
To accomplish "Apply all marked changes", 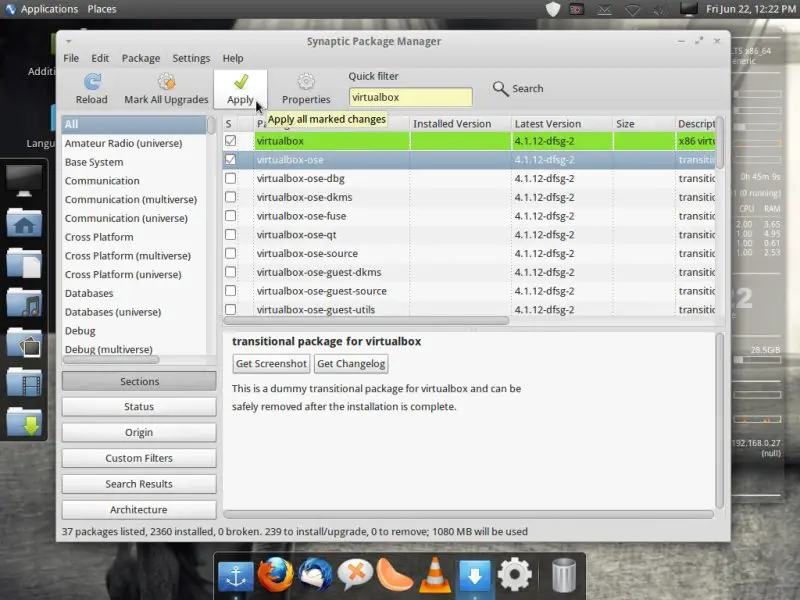I will 240,83.
